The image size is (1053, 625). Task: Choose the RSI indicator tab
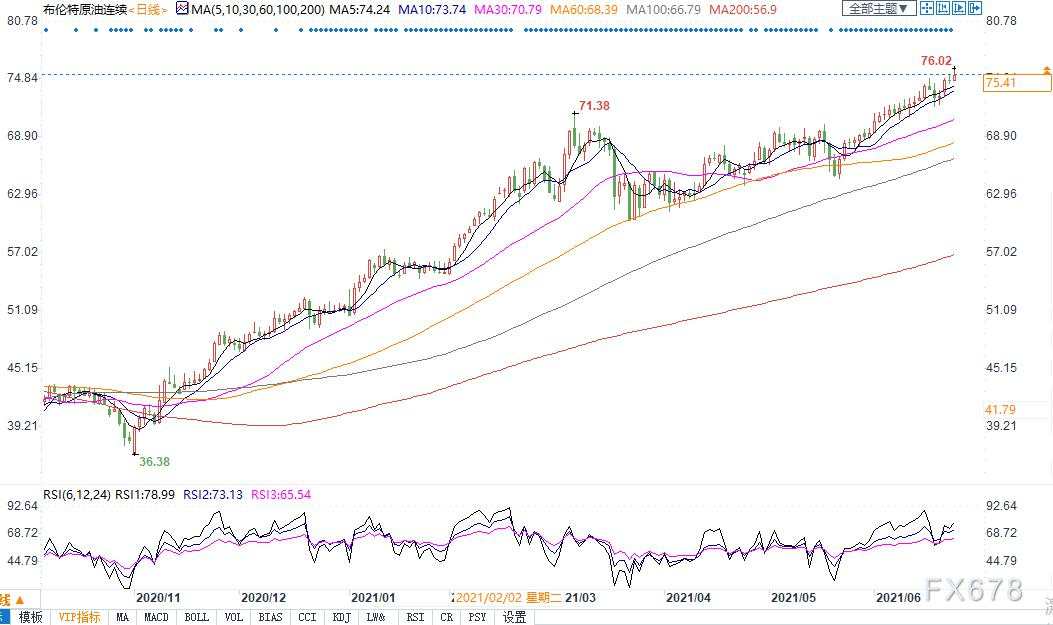(x=415, y=617)
